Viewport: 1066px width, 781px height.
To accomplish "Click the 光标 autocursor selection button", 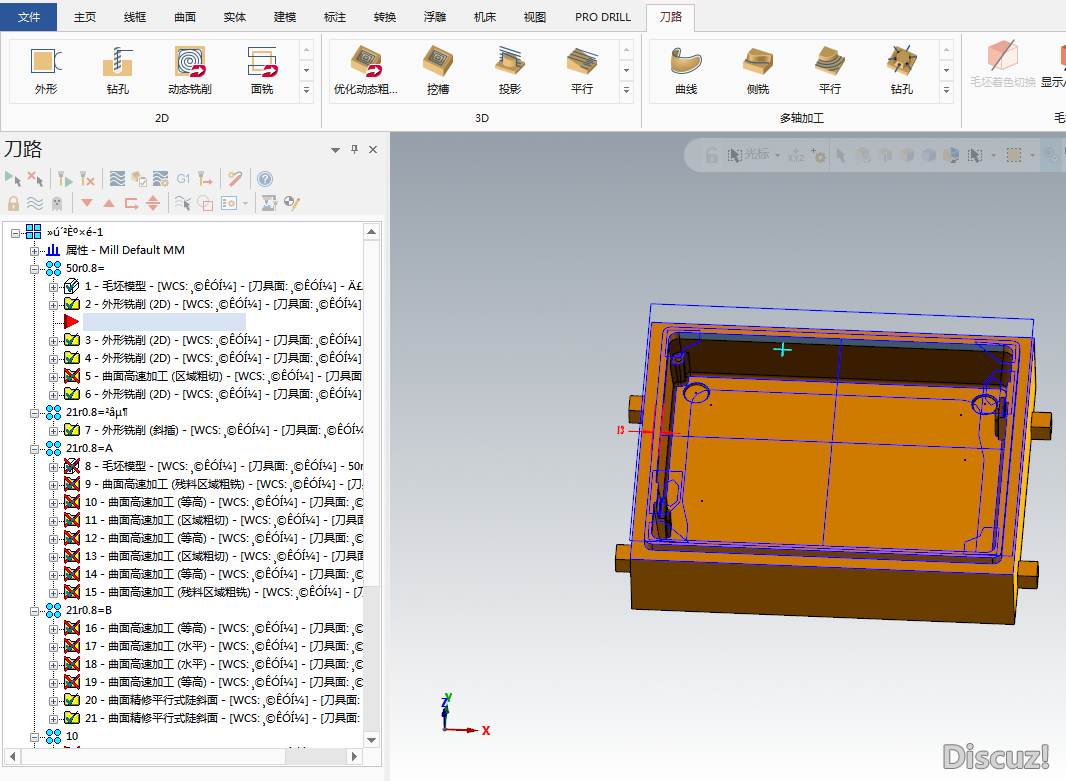I will click(749, 155).
